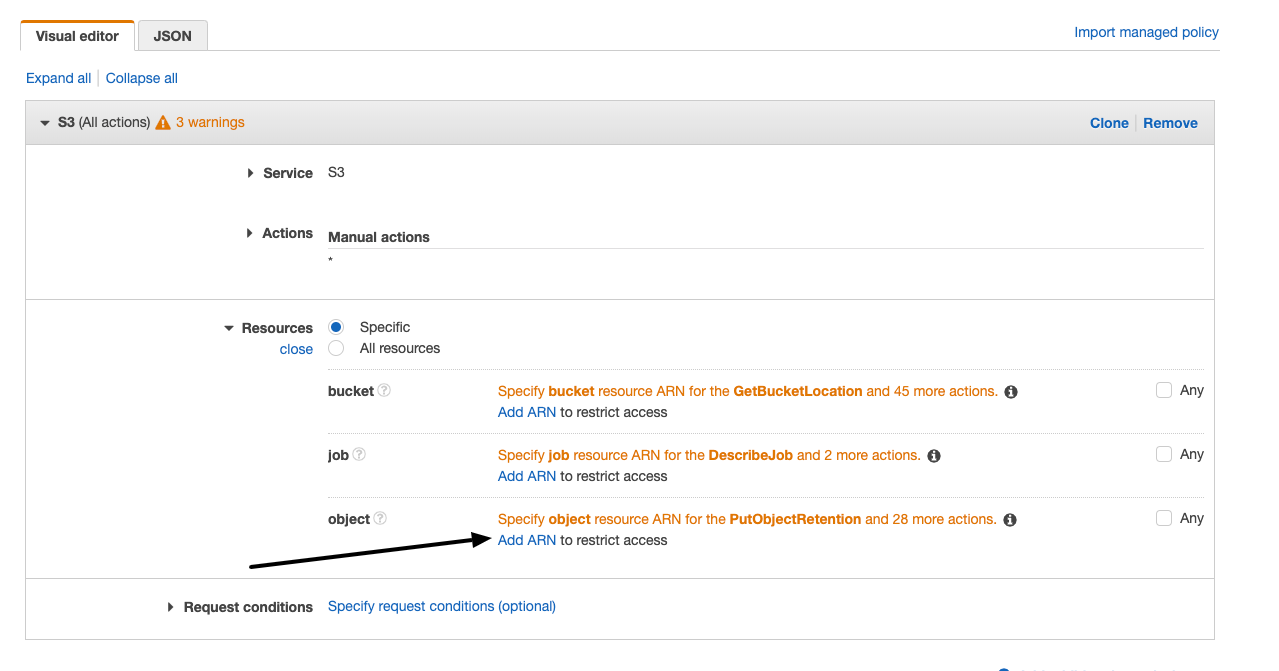This screenshot has width=1279, height=671.
Task: Click help icon next to bucket
Action: [384, 390]
